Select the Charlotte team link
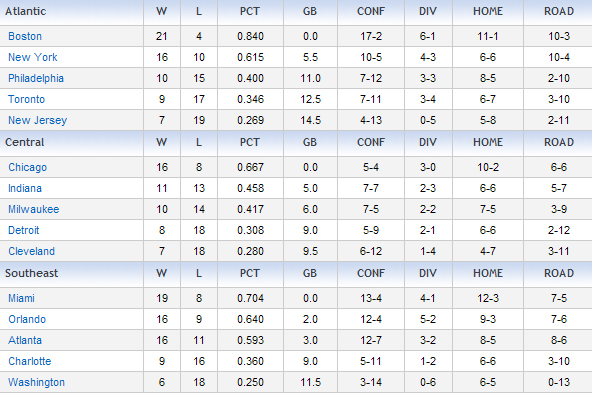The width and height of the screenshot is (592, 393). pyautogui.click(x=29, y=361)
